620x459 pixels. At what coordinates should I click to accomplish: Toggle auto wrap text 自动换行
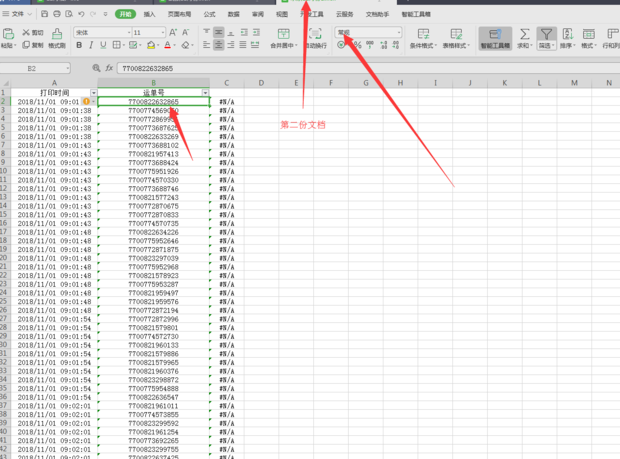(x=316, y=38)
